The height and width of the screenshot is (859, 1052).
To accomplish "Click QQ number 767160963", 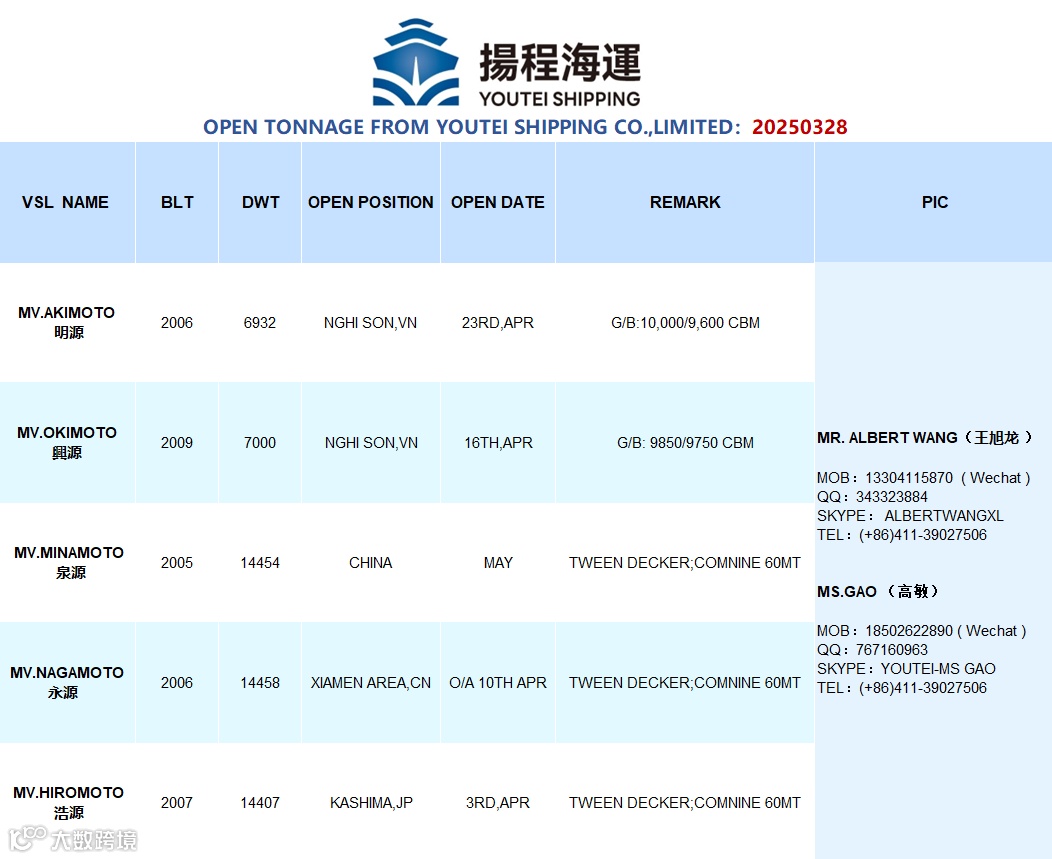I will (x=892, y=650).
